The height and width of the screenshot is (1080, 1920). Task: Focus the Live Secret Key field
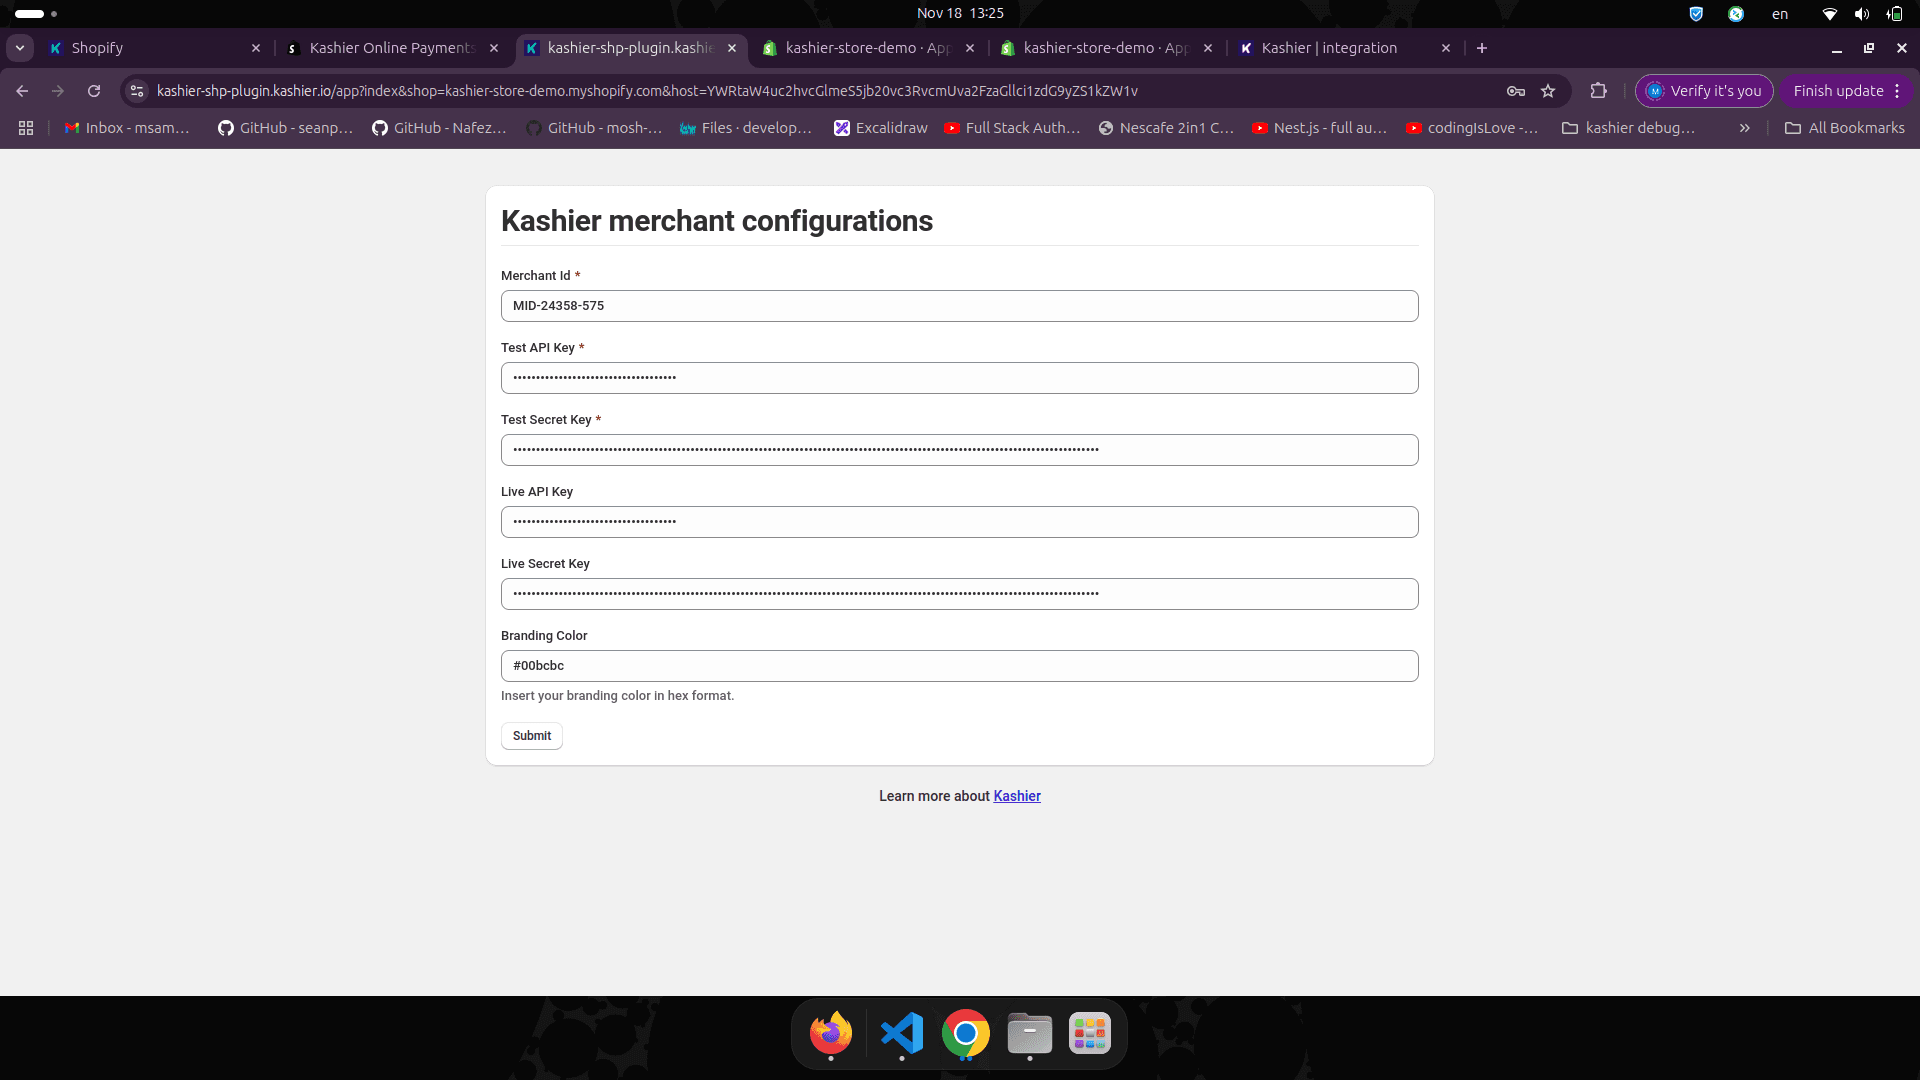(x=959, y=594)
